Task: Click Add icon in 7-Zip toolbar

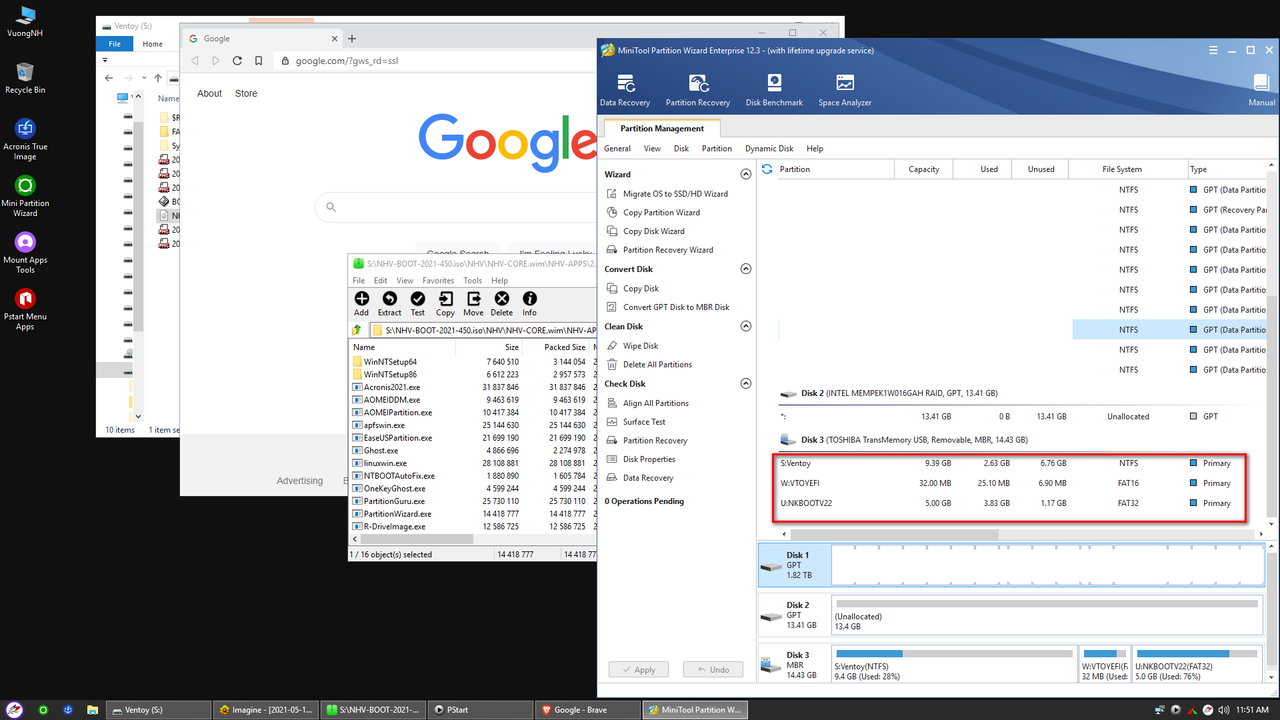Action: tap(361, 304)
